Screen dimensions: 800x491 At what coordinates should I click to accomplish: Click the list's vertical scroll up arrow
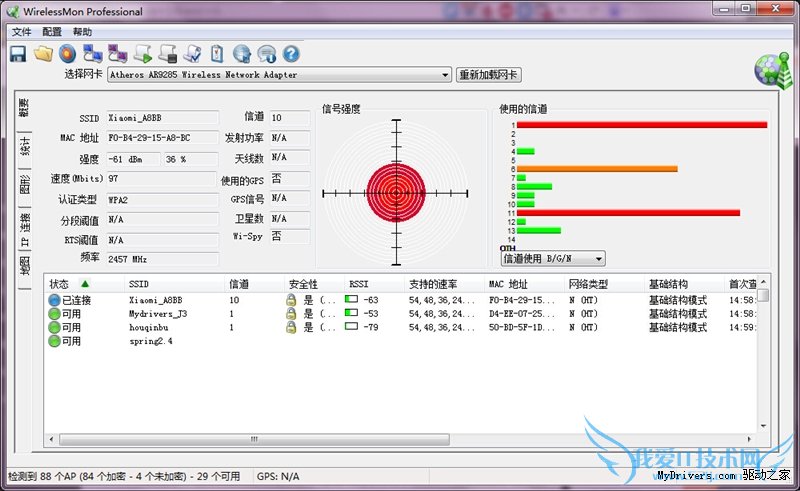(x=763, y=282)
